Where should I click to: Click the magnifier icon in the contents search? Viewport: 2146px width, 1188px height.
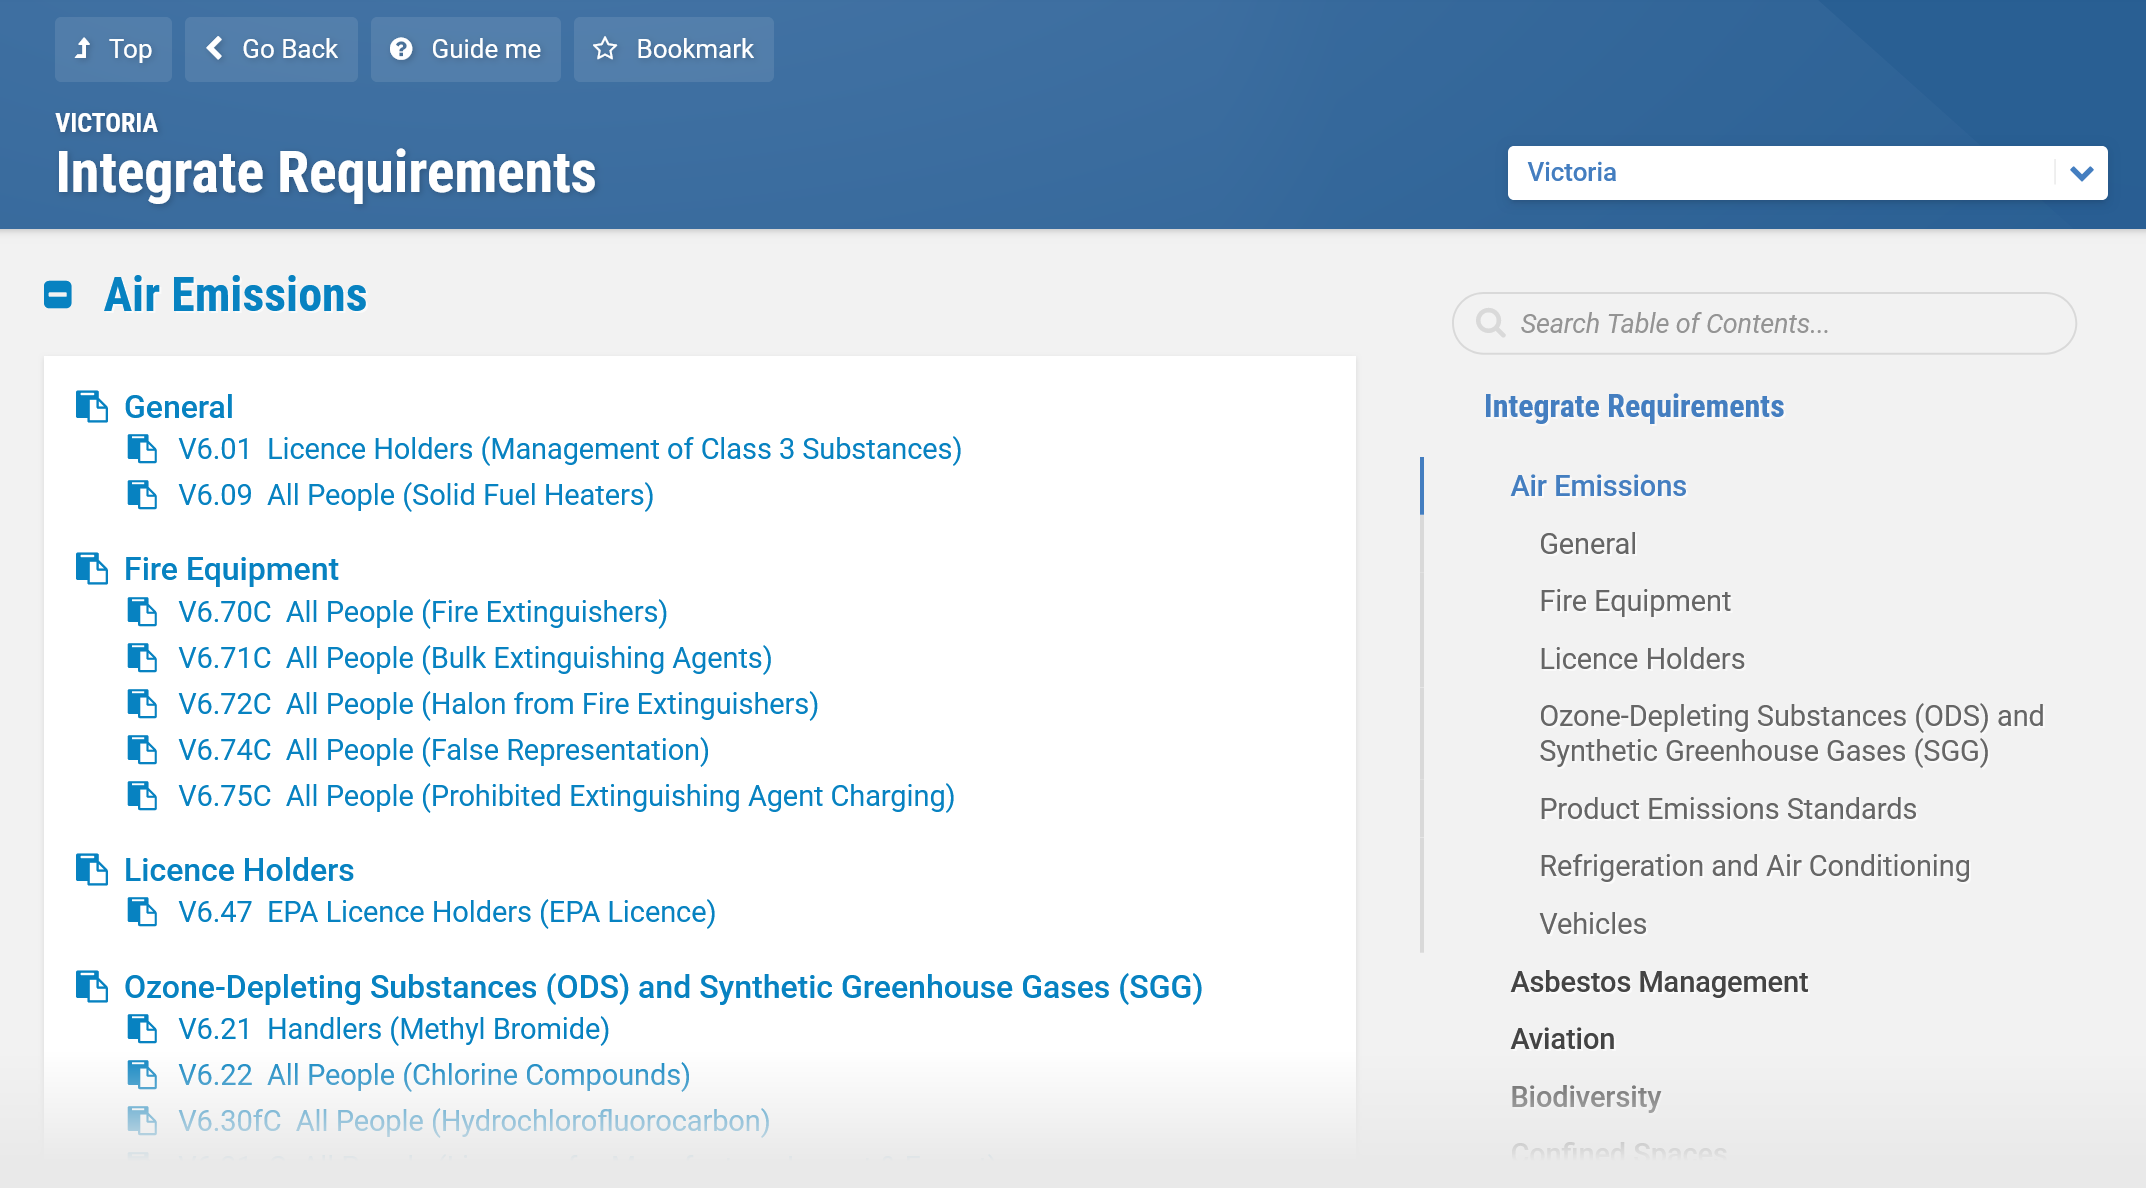point(1490,323)
